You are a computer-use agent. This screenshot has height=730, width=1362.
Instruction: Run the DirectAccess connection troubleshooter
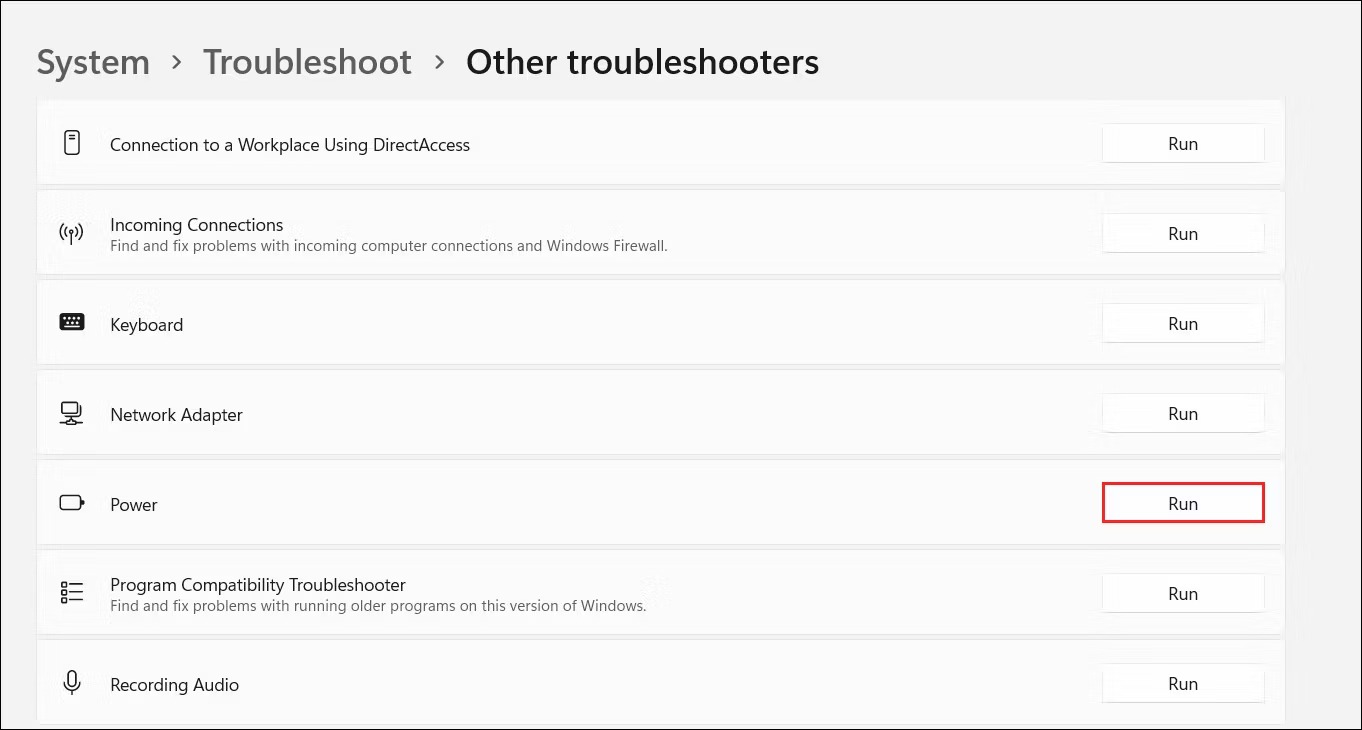tap(1183, 144)
